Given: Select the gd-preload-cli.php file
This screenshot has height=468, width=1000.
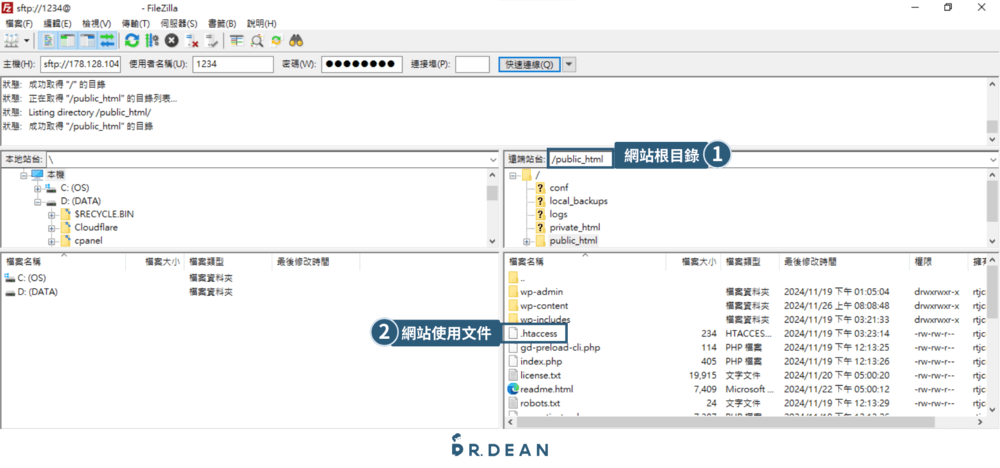Looking at the screenshot, I should click(x=560, y=347).
